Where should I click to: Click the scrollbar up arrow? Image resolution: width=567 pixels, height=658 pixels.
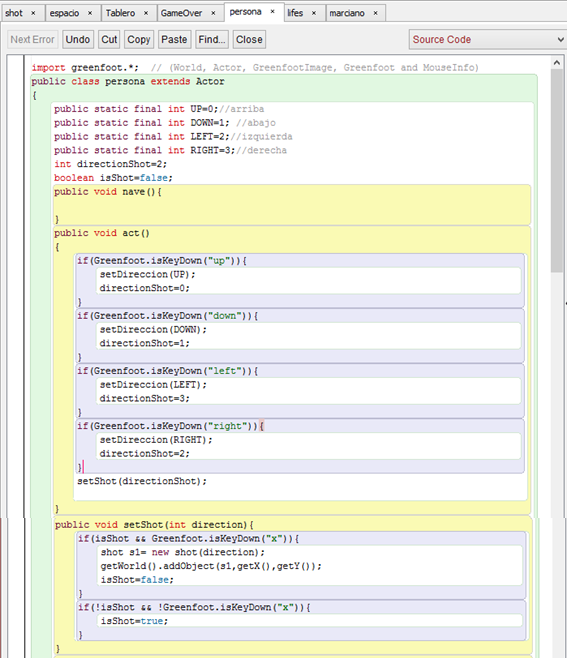[x=557, y=63]
